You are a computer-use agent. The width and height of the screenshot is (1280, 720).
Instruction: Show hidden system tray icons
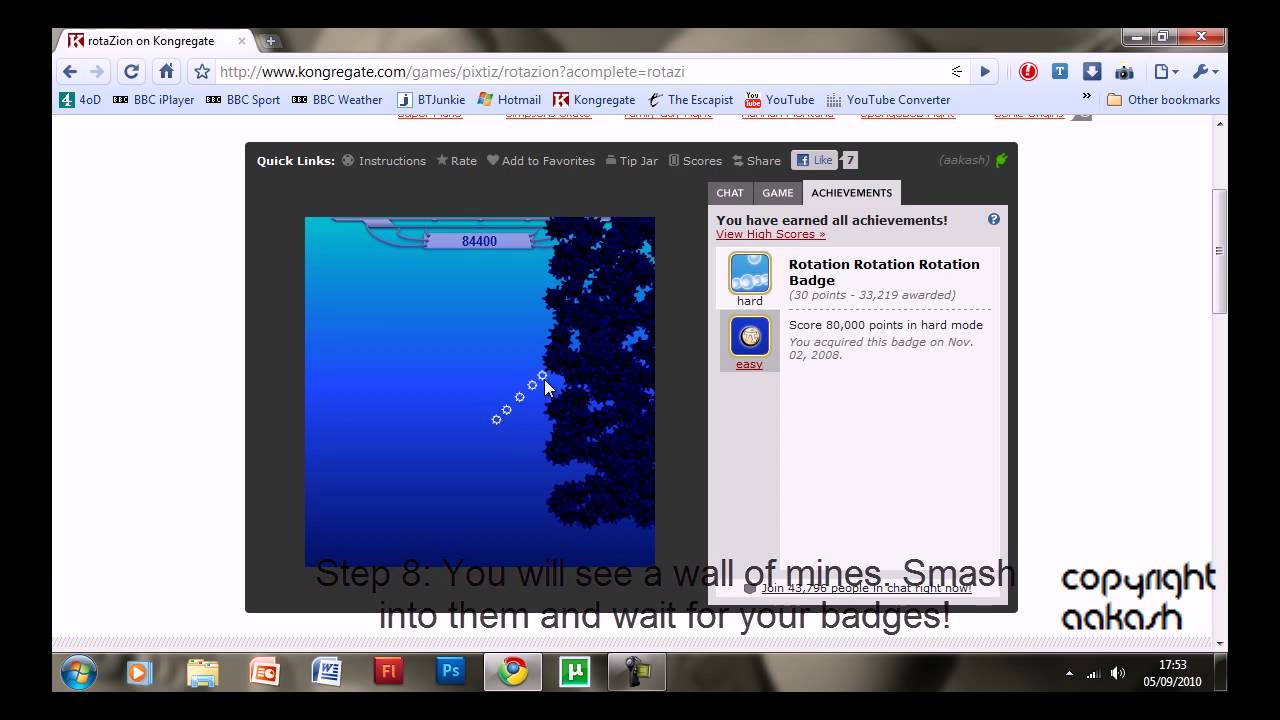pyautogui.click(x=1069, y=673)
